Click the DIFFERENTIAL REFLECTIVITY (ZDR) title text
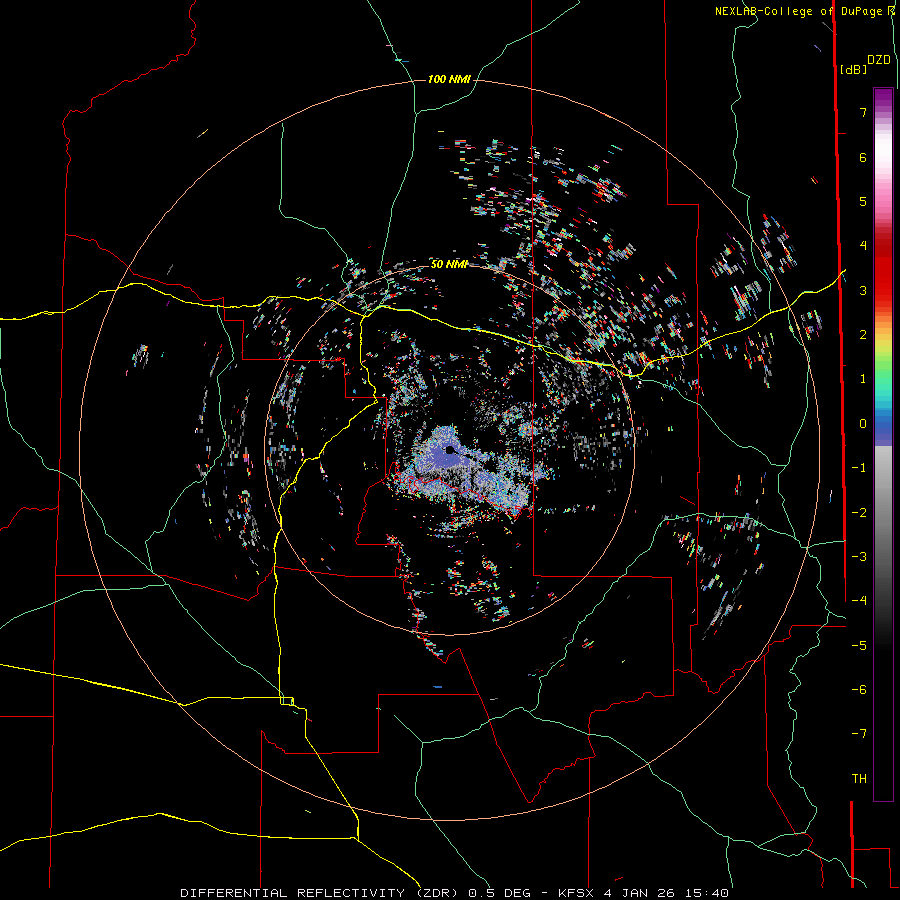 319,893
